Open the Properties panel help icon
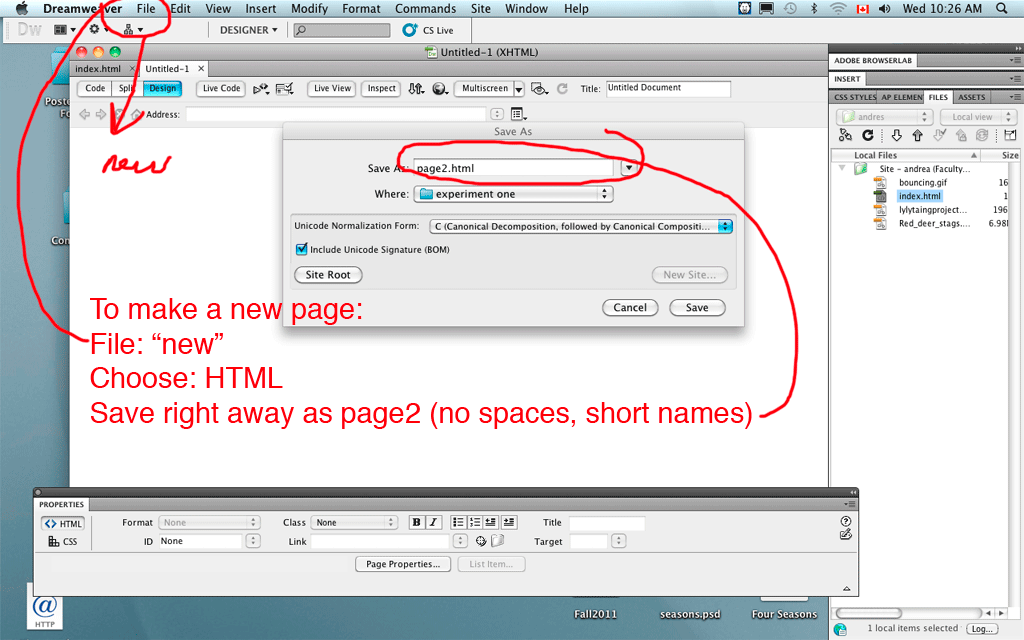The width and height of the screenshot is (1024, 640). click(x=846, y=521)
